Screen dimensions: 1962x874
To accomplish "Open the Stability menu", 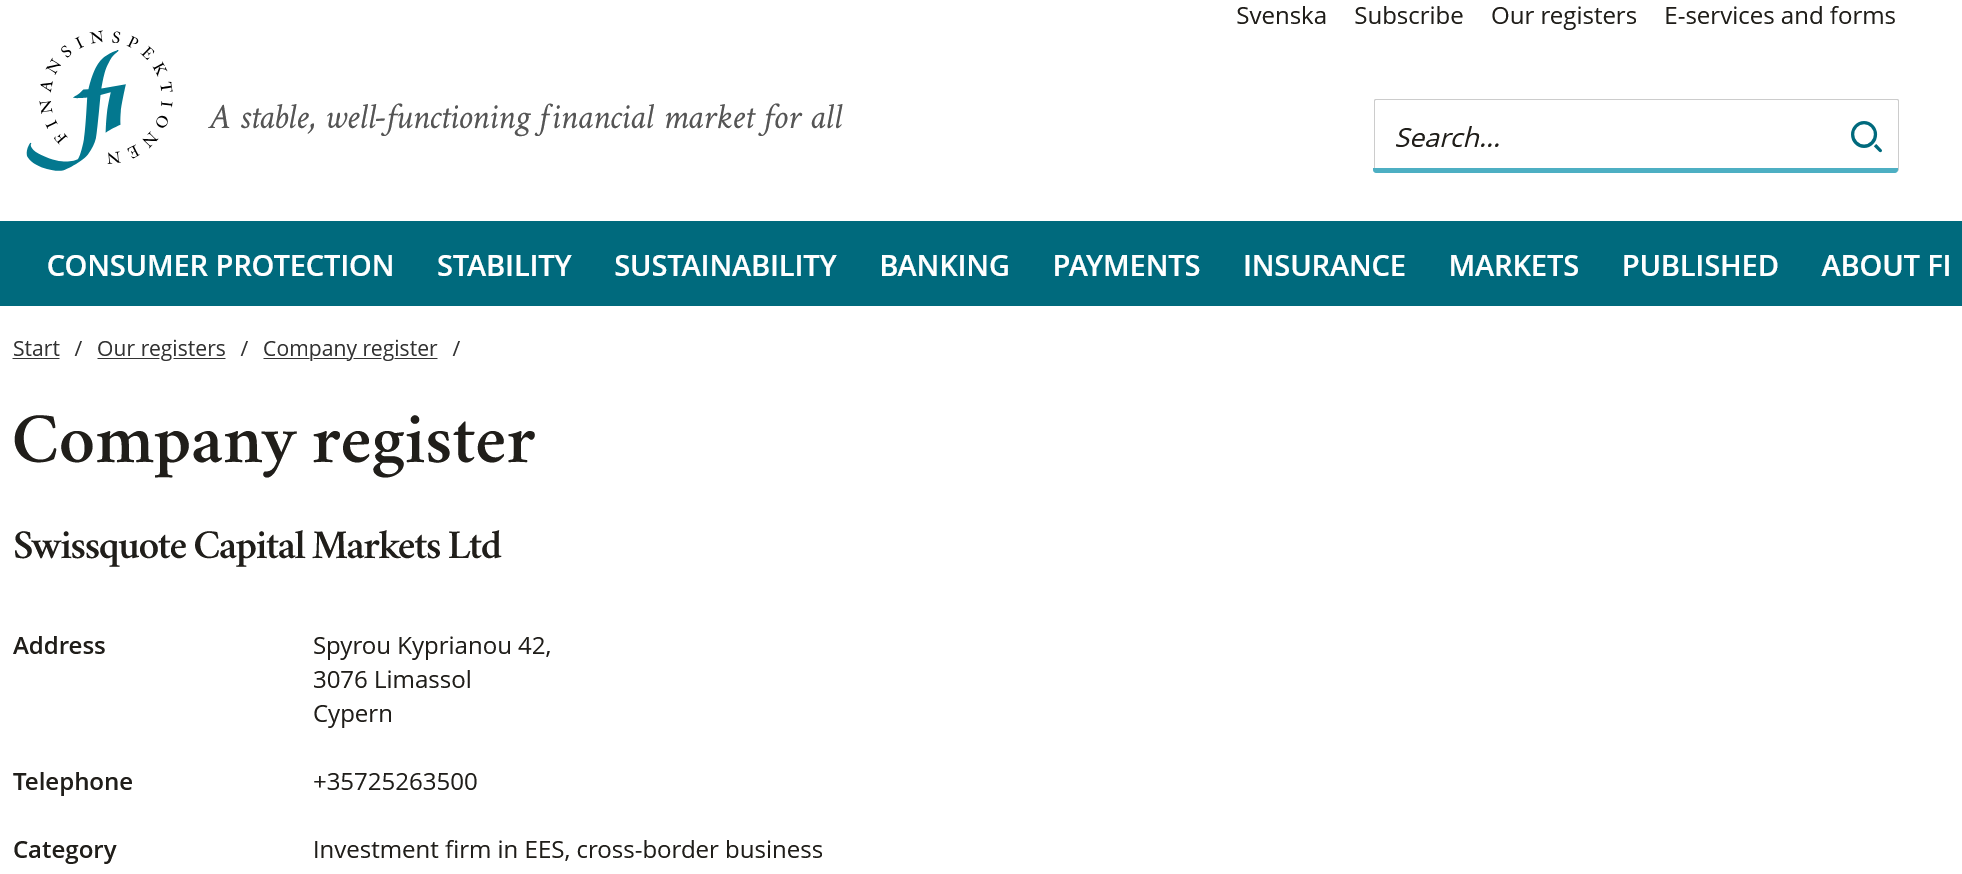I will [503, 264].
